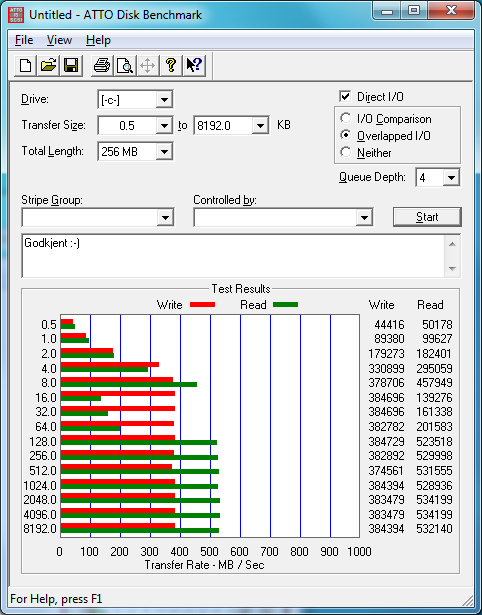Open a saved benchmark file icon
Screen dimensions: 482x615
(48, 65)
